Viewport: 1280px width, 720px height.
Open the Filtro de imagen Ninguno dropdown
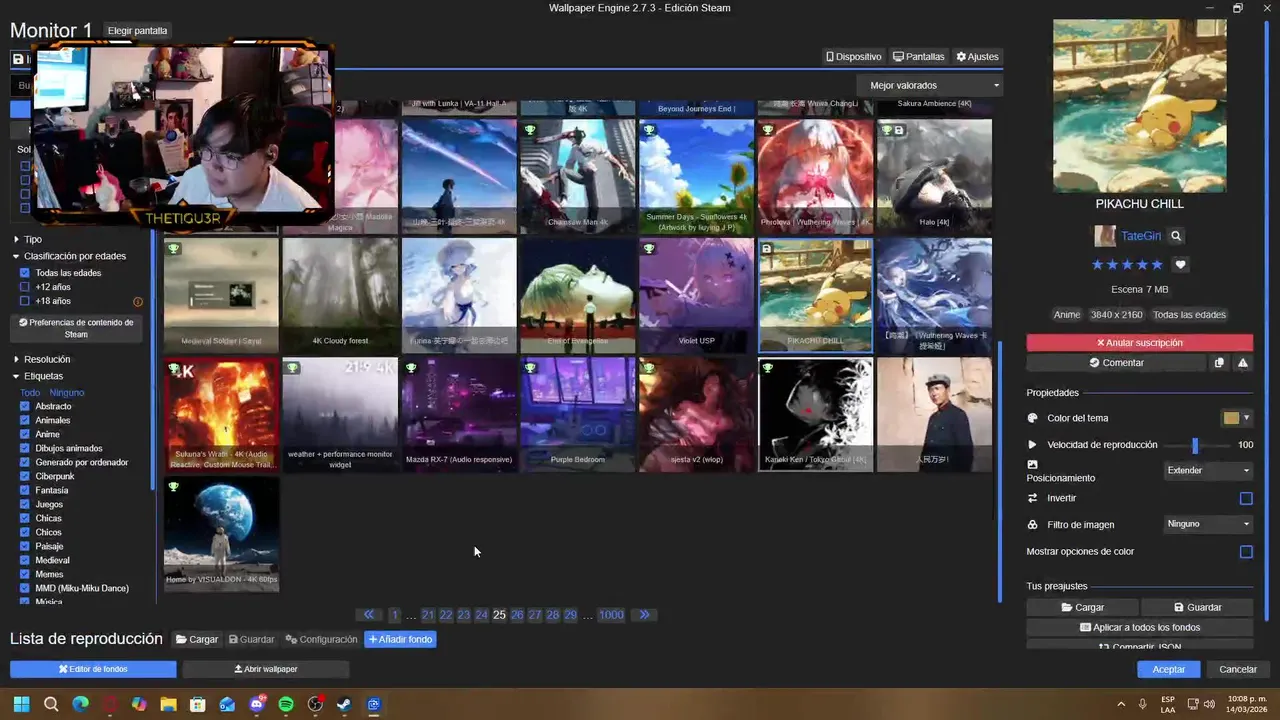1209,524
